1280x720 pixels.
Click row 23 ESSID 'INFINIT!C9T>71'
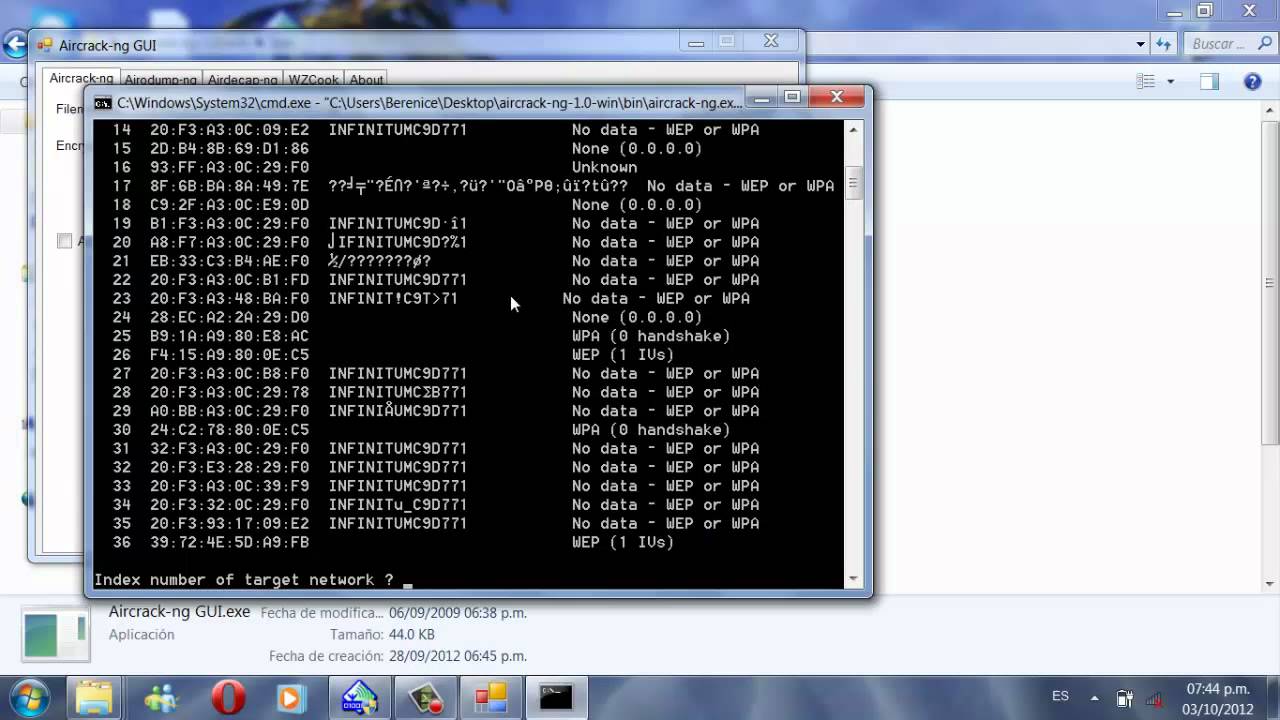[393, 298]
